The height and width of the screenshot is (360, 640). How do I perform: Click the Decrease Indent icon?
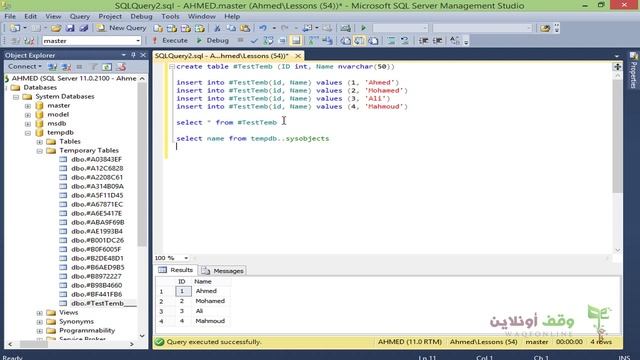pos(424,41)
